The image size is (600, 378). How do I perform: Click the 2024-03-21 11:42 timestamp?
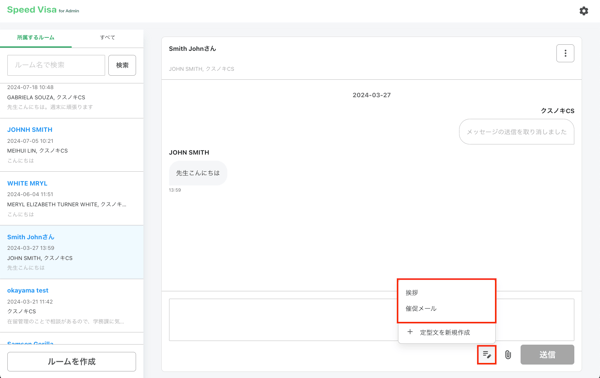[30, 301]
